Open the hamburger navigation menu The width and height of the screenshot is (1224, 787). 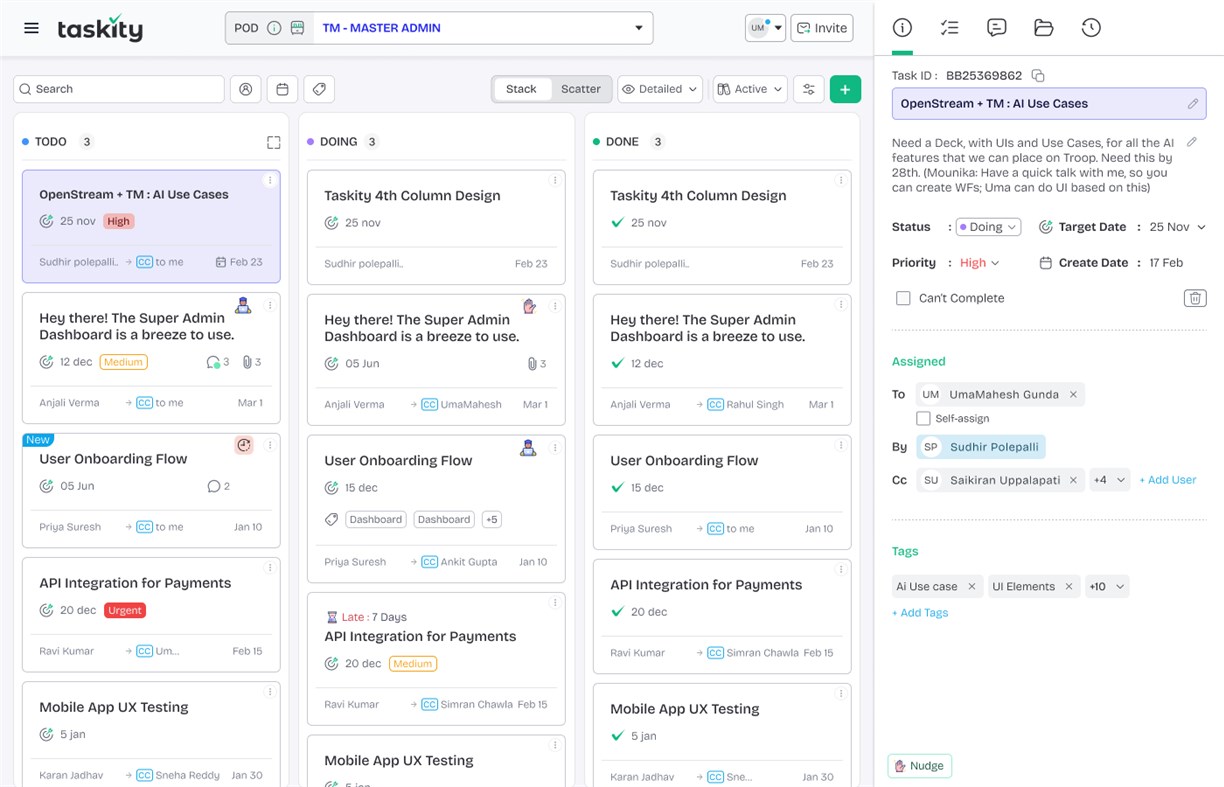click(32, 28)
